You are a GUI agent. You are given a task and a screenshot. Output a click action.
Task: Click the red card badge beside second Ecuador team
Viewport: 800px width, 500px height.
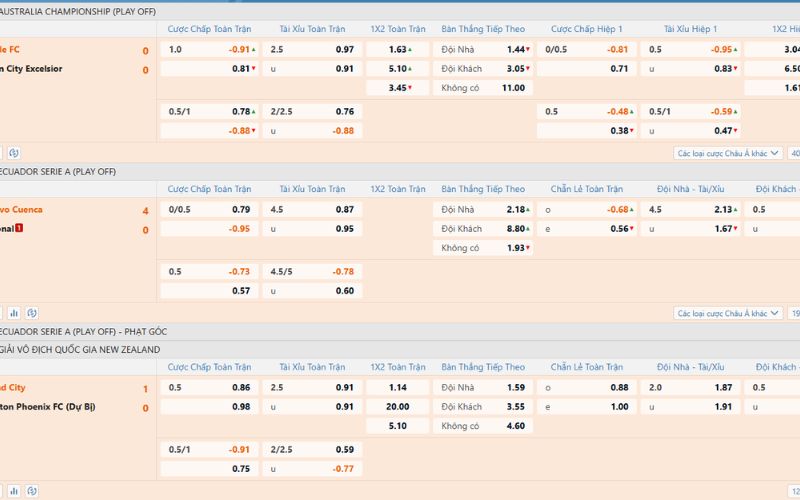coord(19,229)
